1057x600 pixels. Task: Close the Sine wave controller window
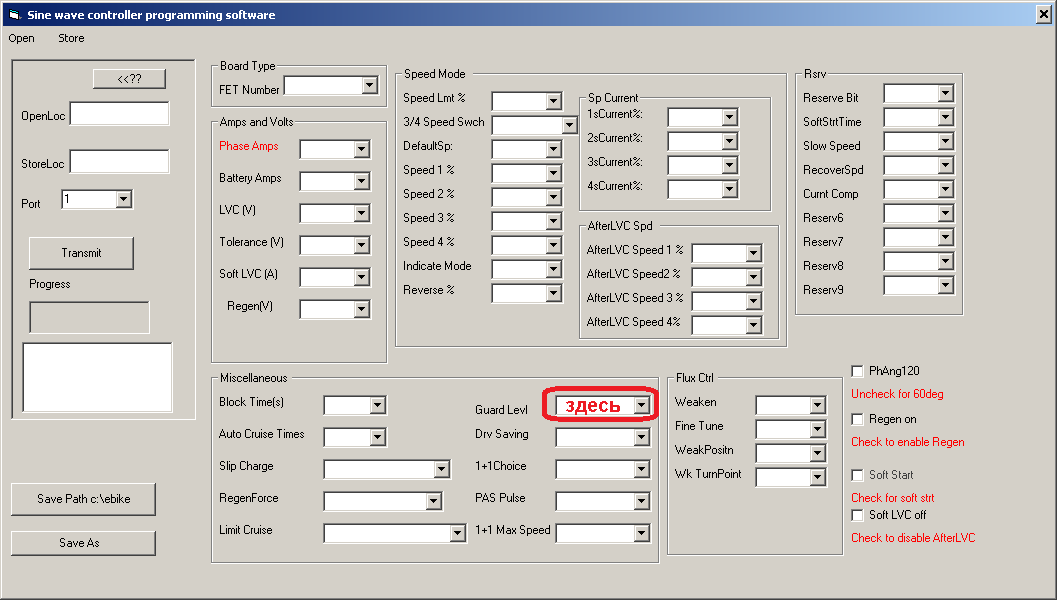tap(1040, 15)
